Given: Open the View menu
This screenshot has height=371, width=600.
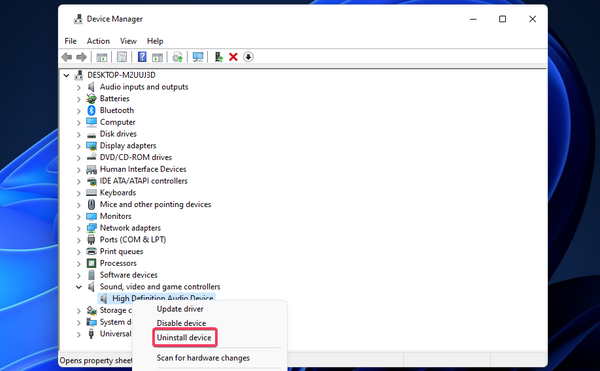Looking at the screenshot, I should point(128,41).
